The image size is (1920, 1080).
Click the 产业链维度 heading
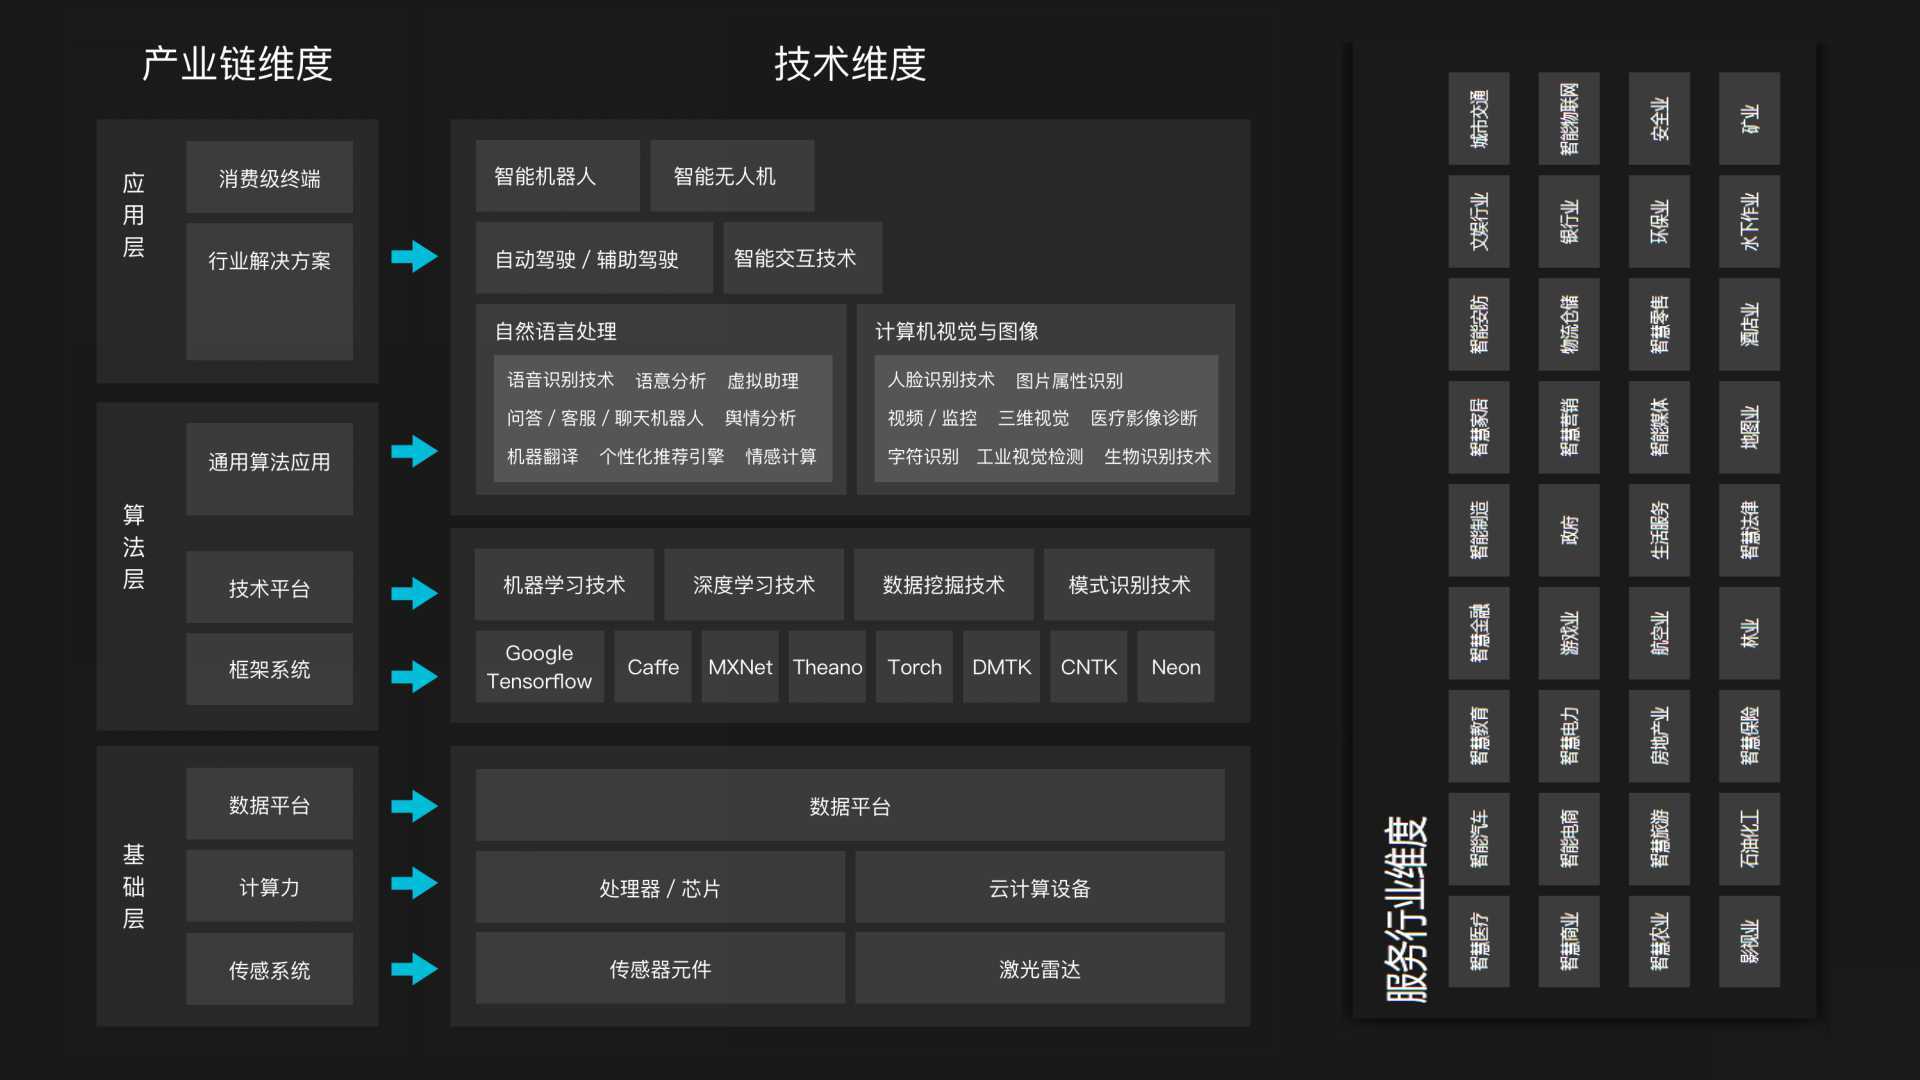[236, 64]
